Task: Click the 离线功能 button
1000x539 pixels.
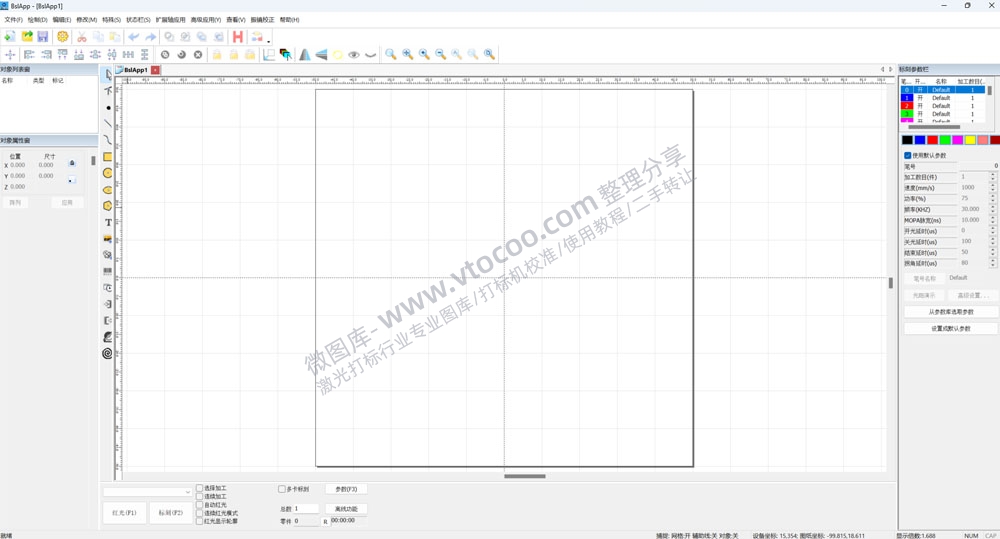Action: 346,509
